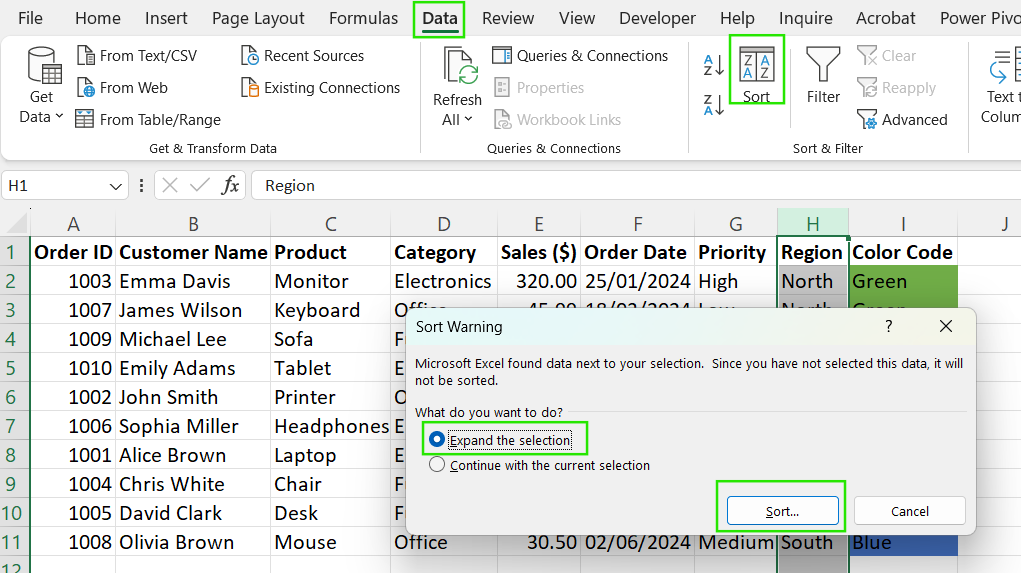This screenshot has width=1021, height=573.
Task: Click the Select All corner triangle
Action: coord(16,223)
